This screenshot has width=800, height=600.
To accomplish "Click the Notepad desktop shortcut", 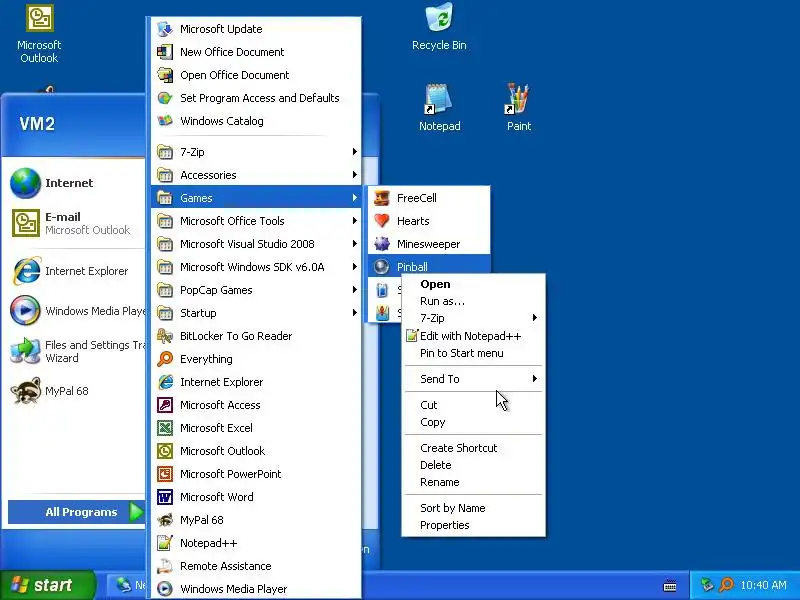I will coord(439,107).
